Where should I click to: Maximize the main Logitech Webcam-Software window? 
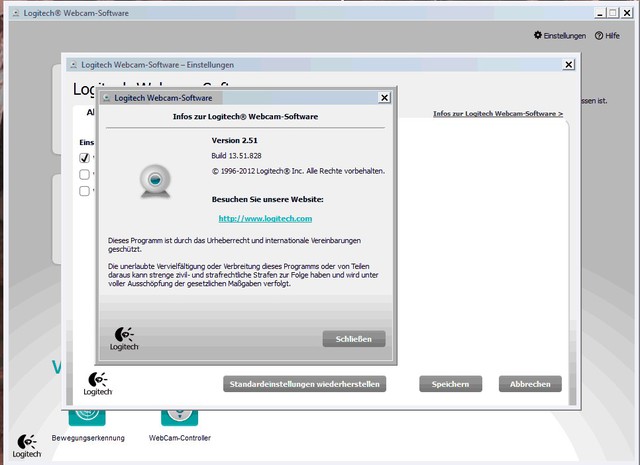[x=613, y=13]
